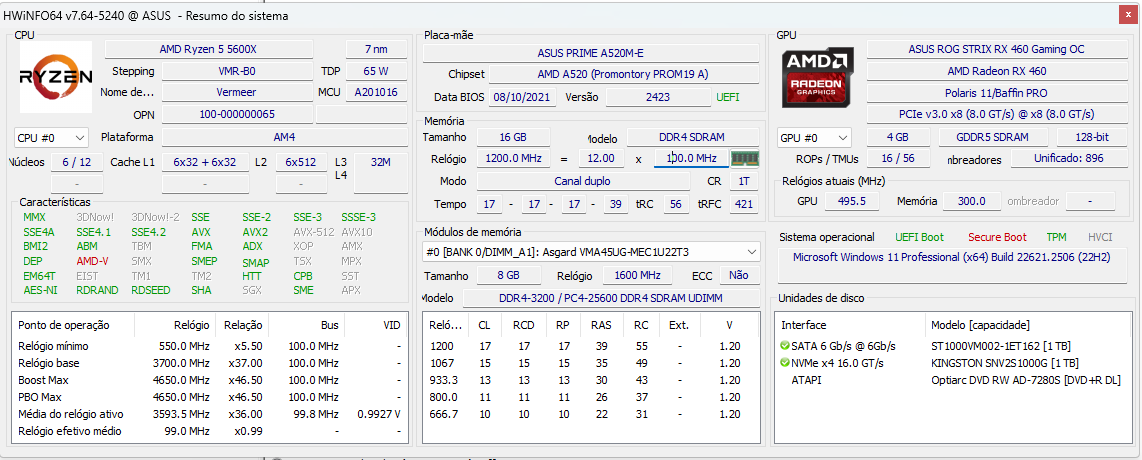Click the tRFC 421 value
This screenshot has height=460, width=1142.
click(744, 204)
